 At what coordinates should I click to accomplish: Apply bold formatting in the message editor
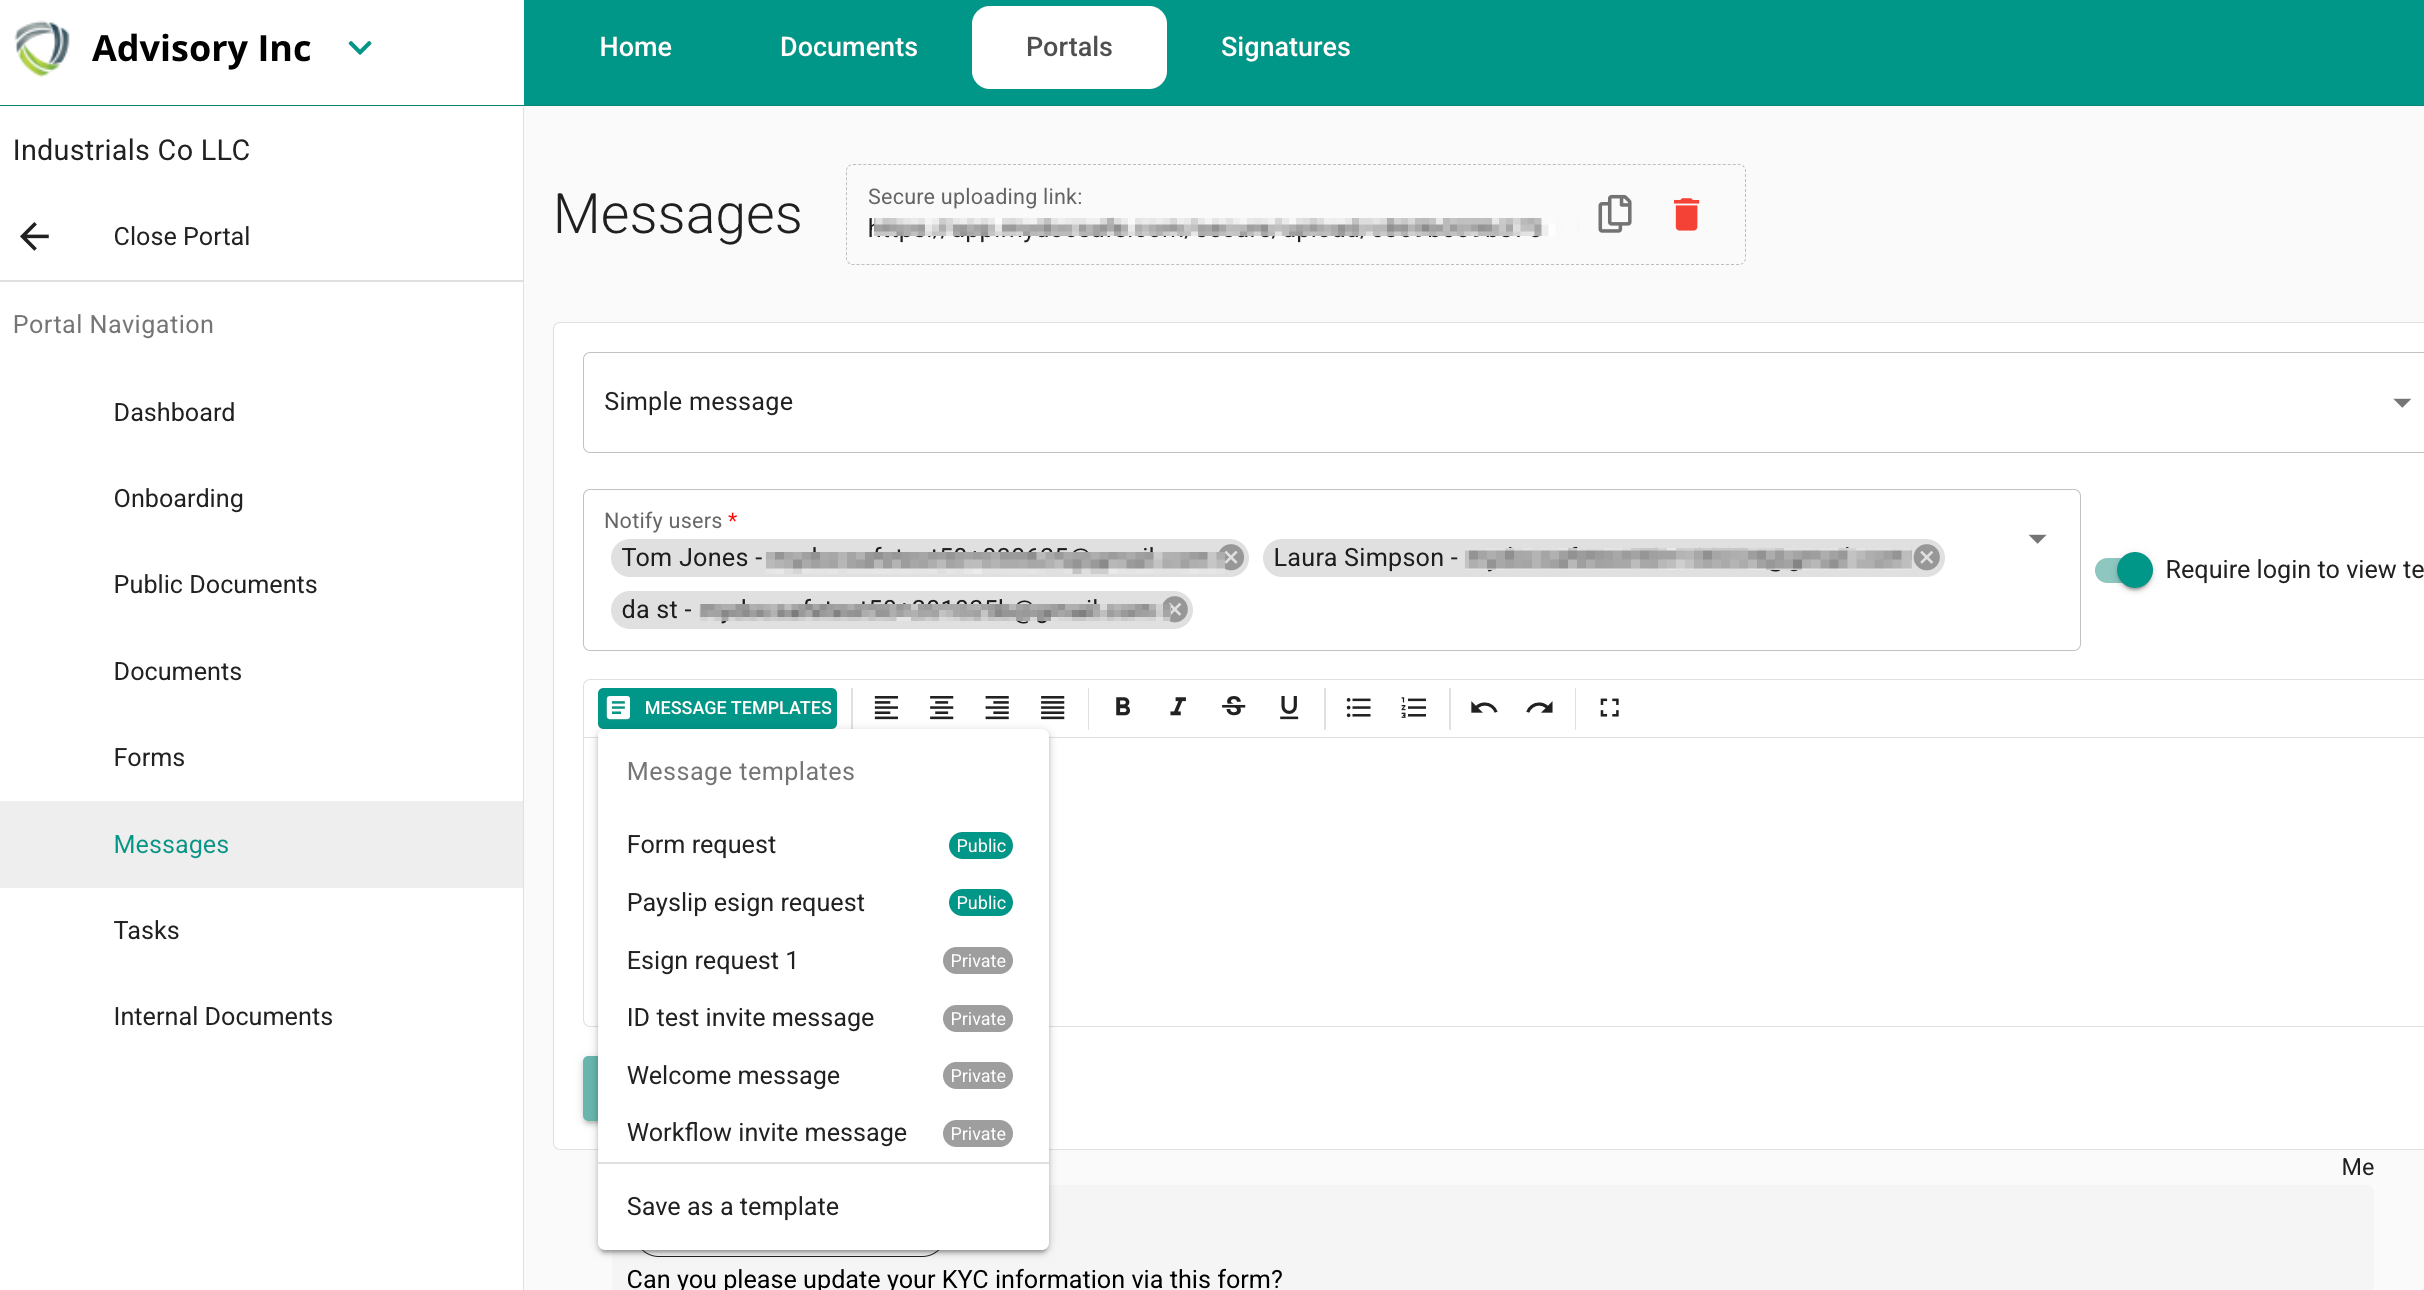tap(1122, 707)
